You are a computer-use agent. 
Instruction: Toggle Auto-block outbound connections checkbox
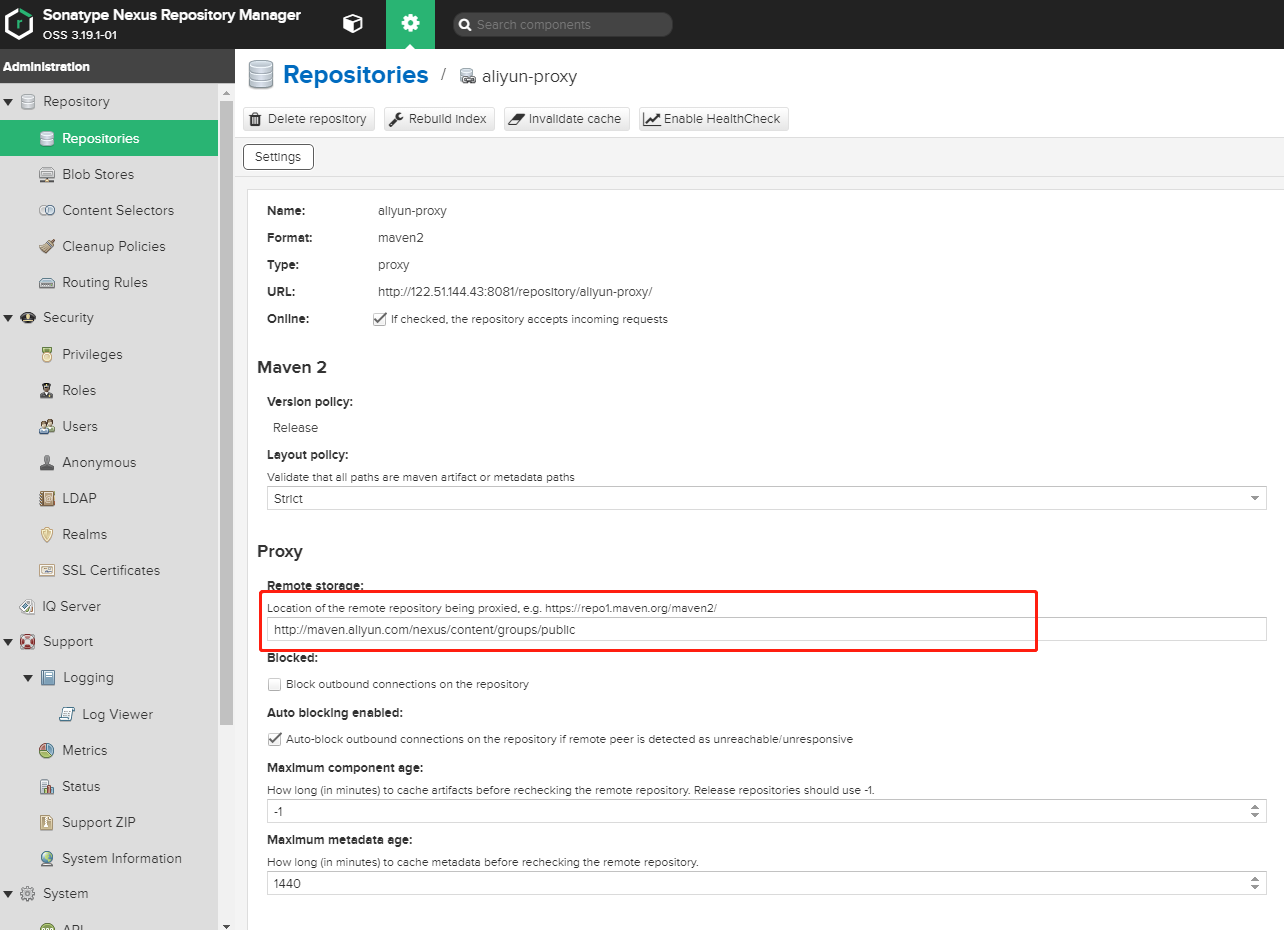coord(274,739)
